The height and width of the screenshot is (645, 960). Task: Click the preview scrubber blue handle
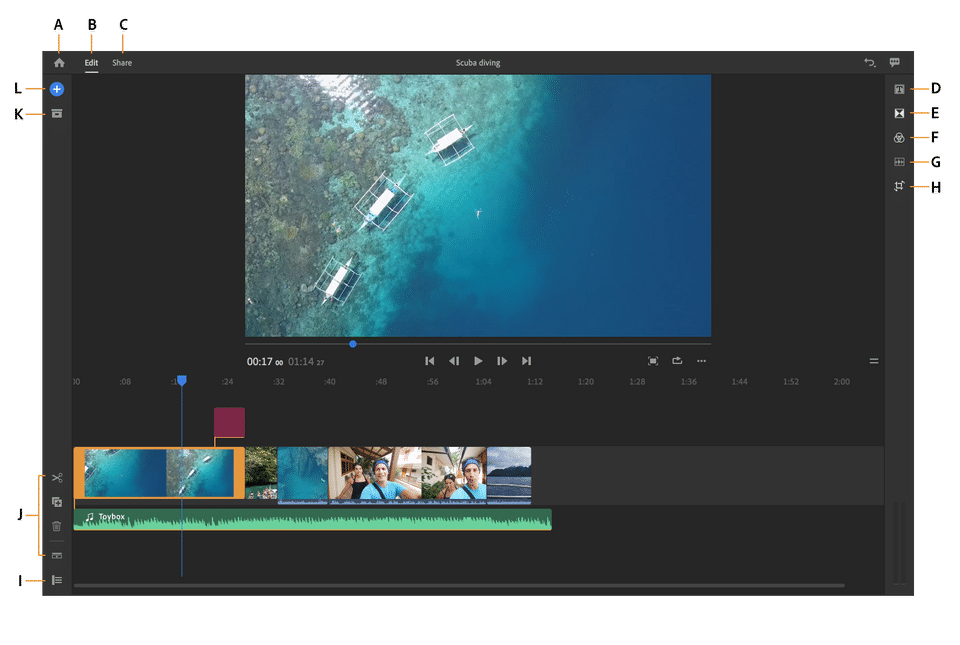point(353,344)
